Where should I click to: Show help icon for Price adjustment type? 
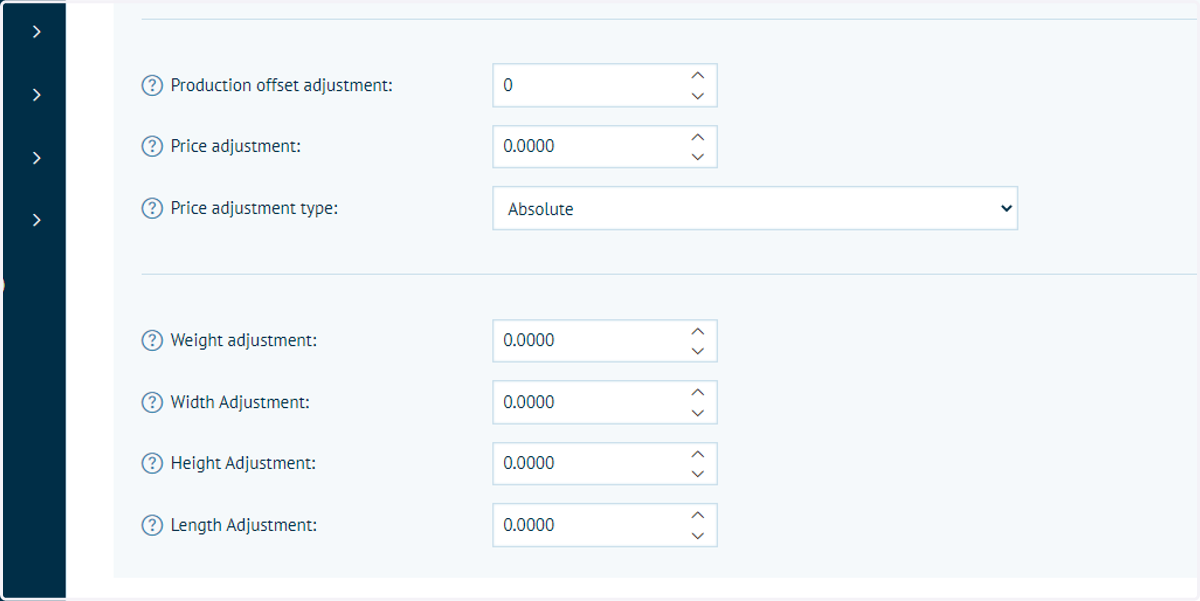click(x=152, y=209)
